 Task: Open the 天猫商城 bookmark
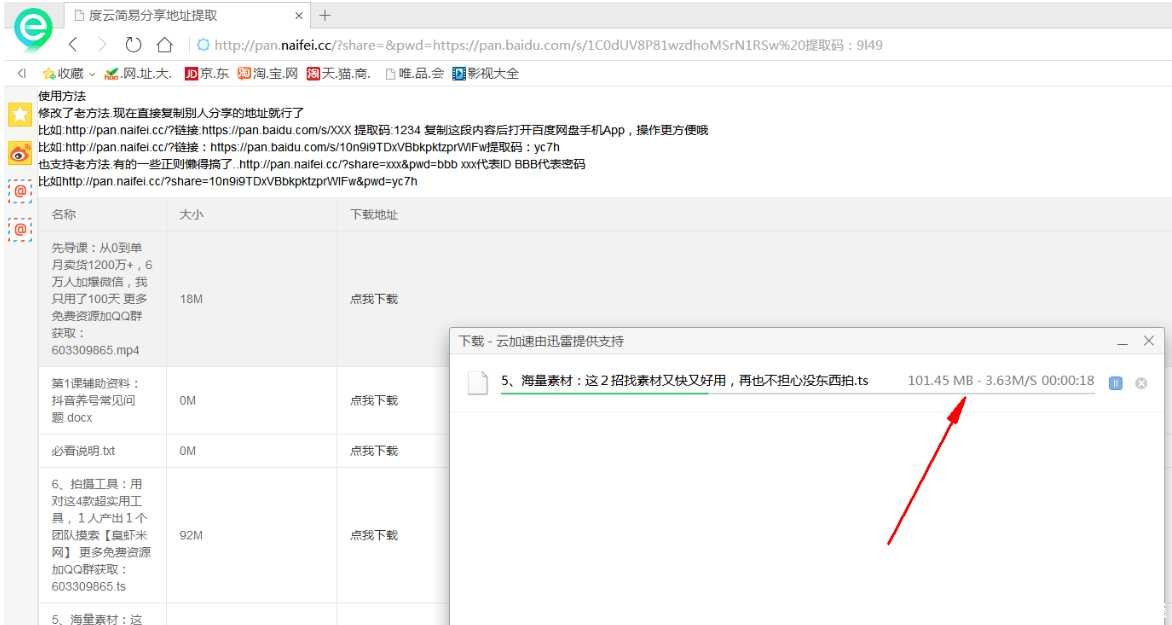[x=338, y=73]
